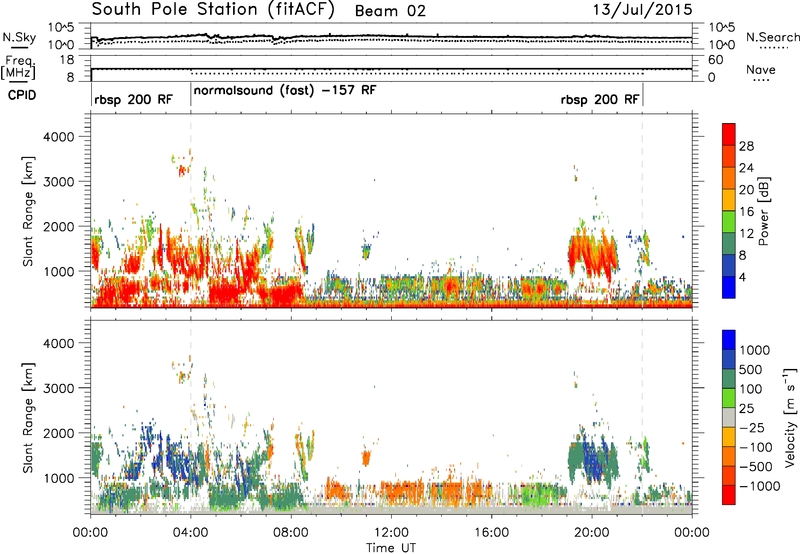
Task: Click the '-1000' label on Velocity colorbar
Action: [759, 486]
